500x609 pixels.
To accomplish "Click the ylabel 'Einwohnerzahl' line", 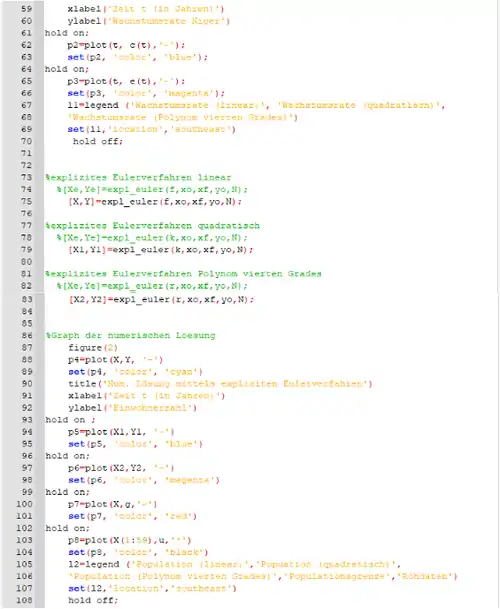I will coord(132,408).
